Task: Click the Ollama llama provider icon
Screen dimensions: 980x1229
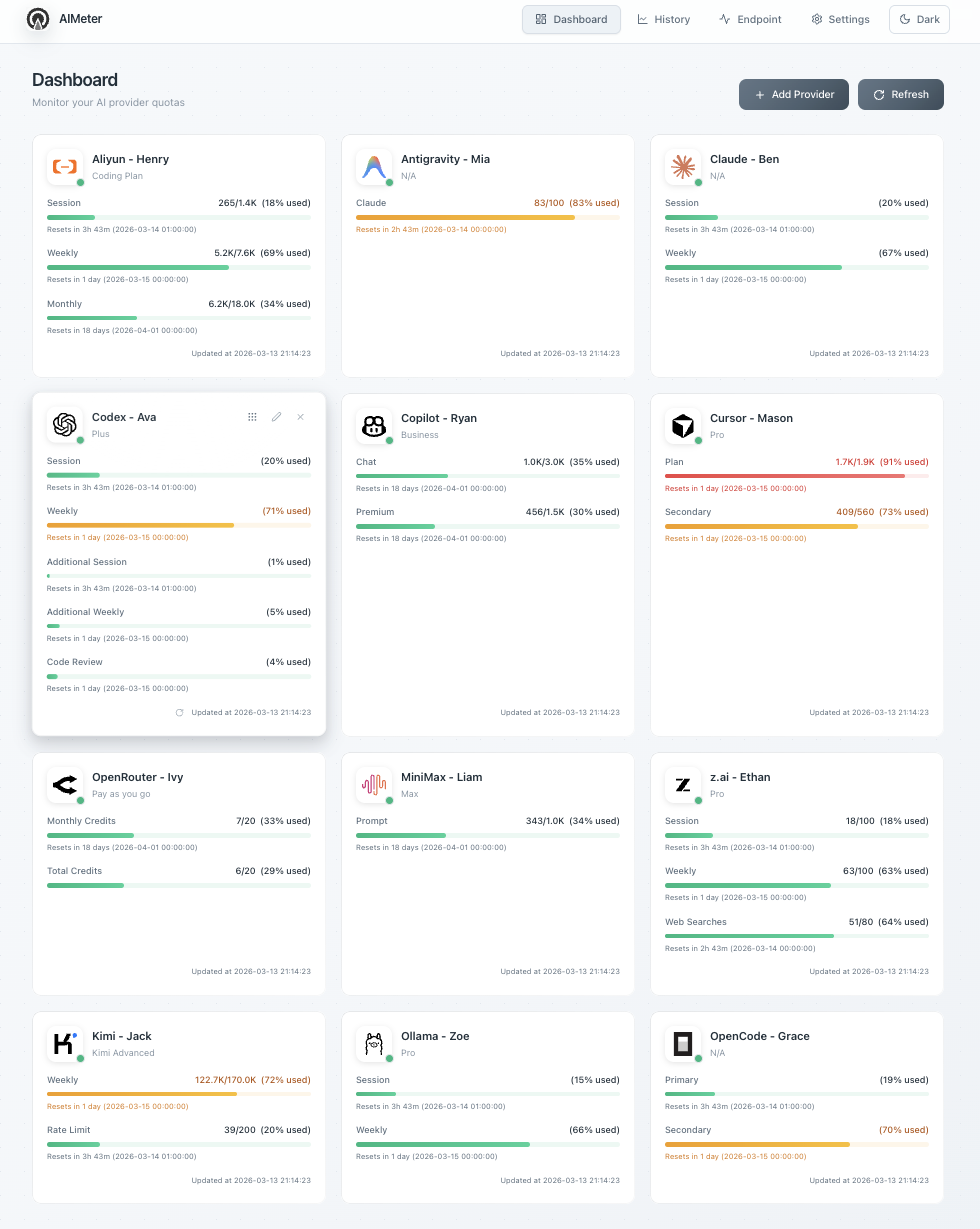Action: pyautogui.click(x=374, y=1044)
